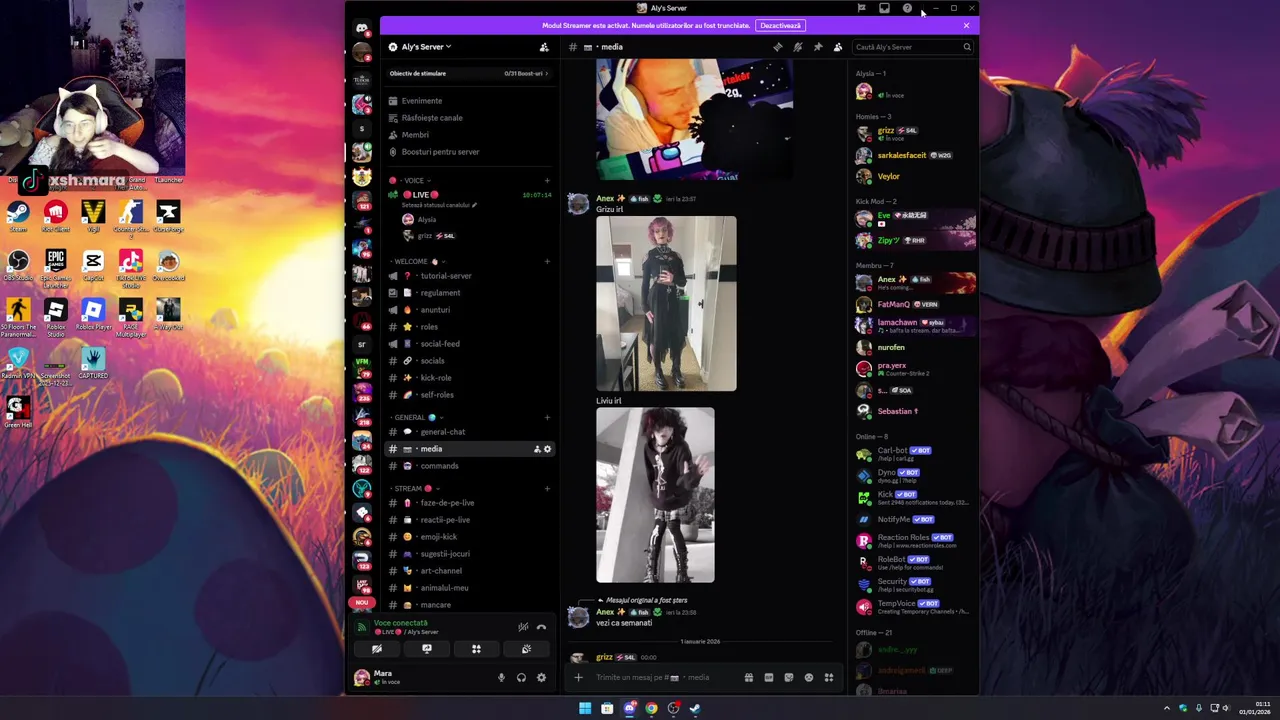The image size is (1280, 720).
Task: Add a channel to the VOICE category
Action: [547, 181]
